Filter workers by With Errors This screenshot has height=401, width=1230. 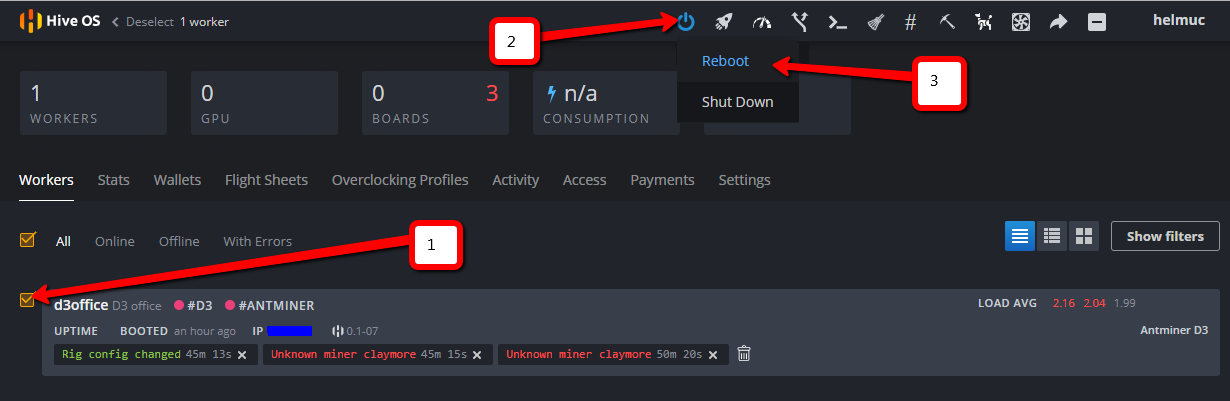[x=257, y=241]
